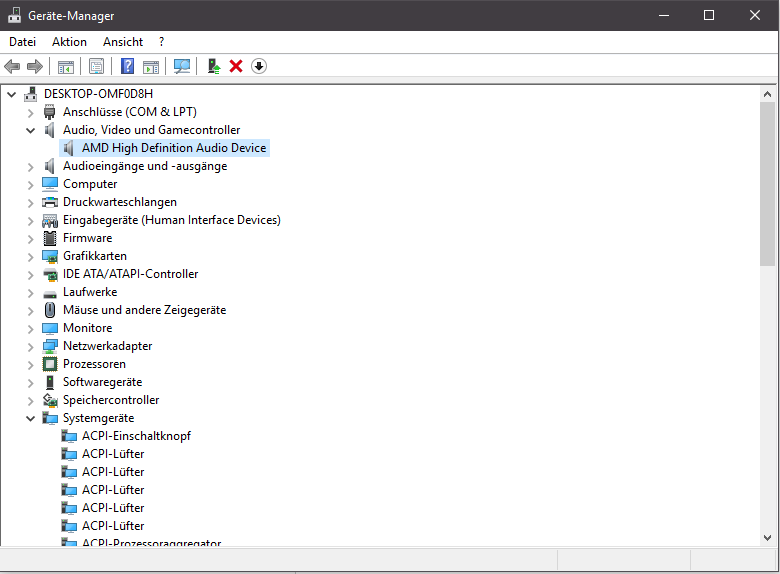Viewport: 780px width, 574px height.
Task: Open the Datei menu
Action: click(x=22, y=42)
